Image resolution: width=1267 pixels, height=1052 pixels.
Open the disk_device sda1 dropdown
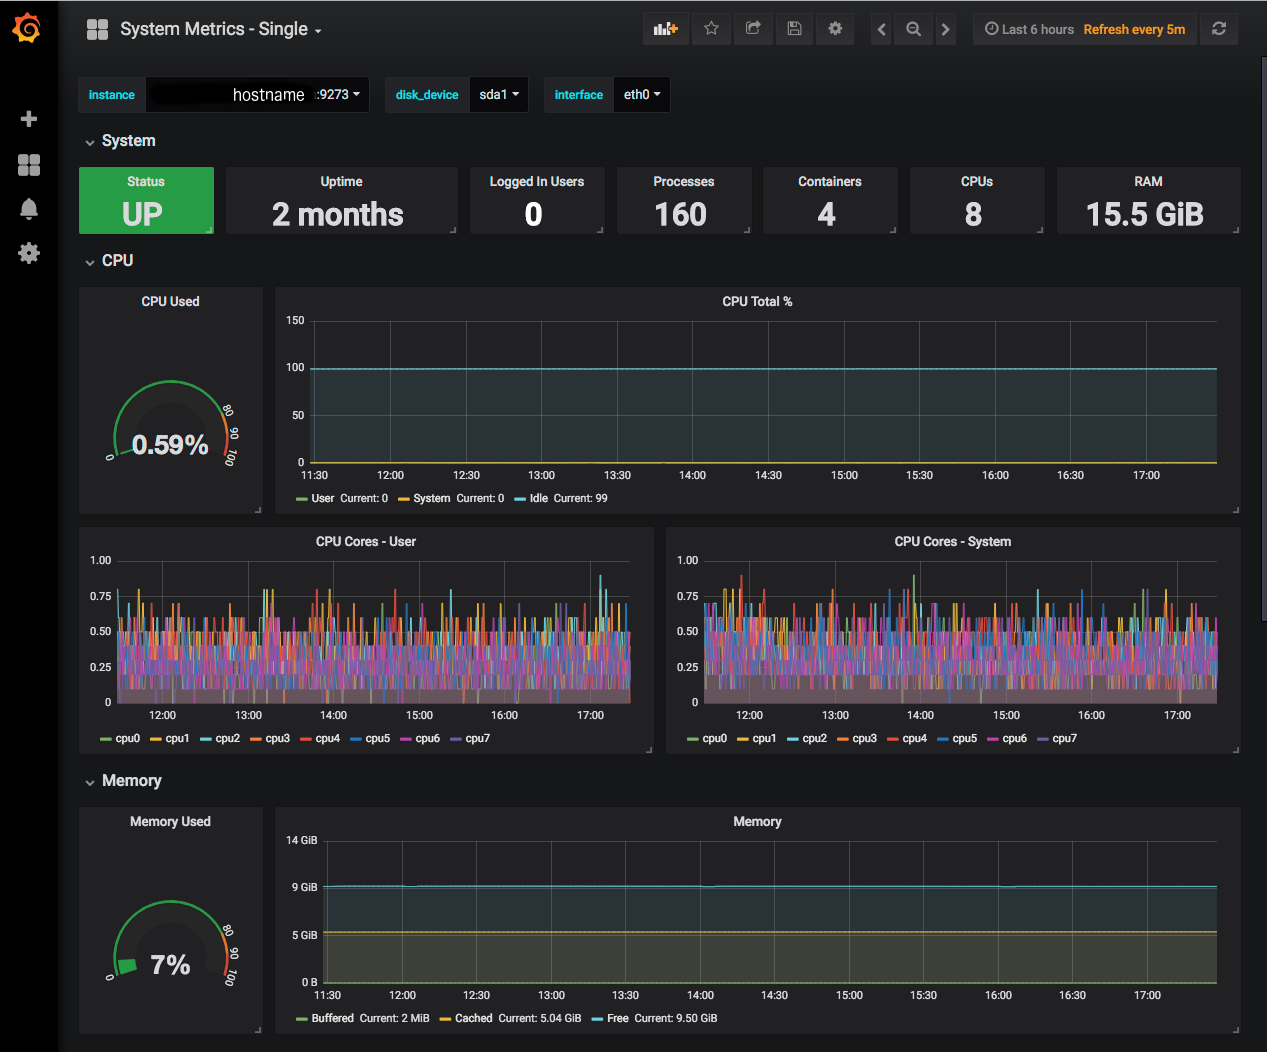click(498, 95)
